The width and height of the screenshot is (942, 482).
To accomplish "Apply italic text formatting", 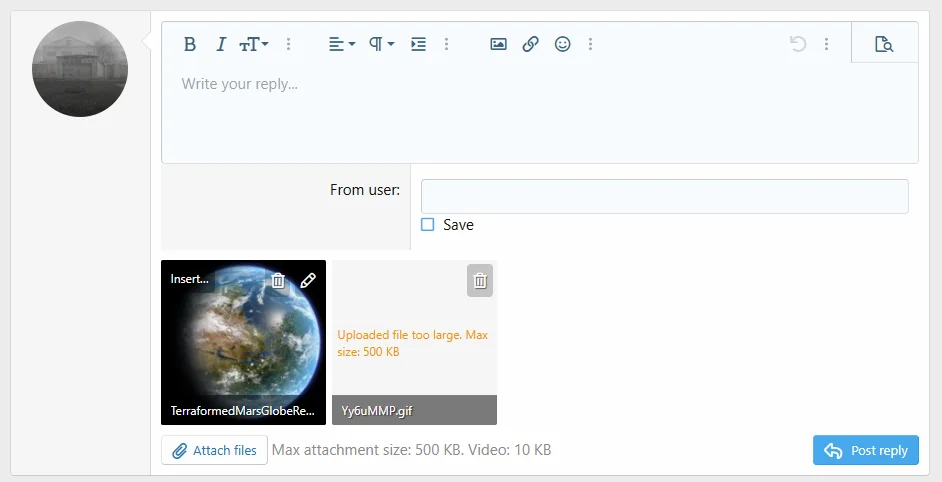I will [221, 44].
